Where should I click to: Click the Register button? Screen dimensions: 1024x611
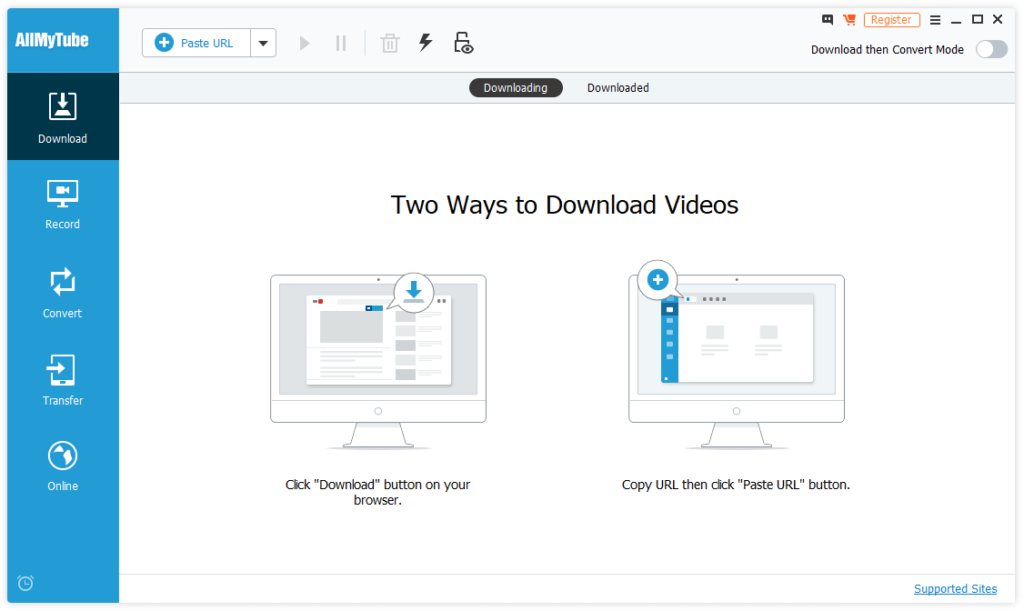tap(892, 19)
